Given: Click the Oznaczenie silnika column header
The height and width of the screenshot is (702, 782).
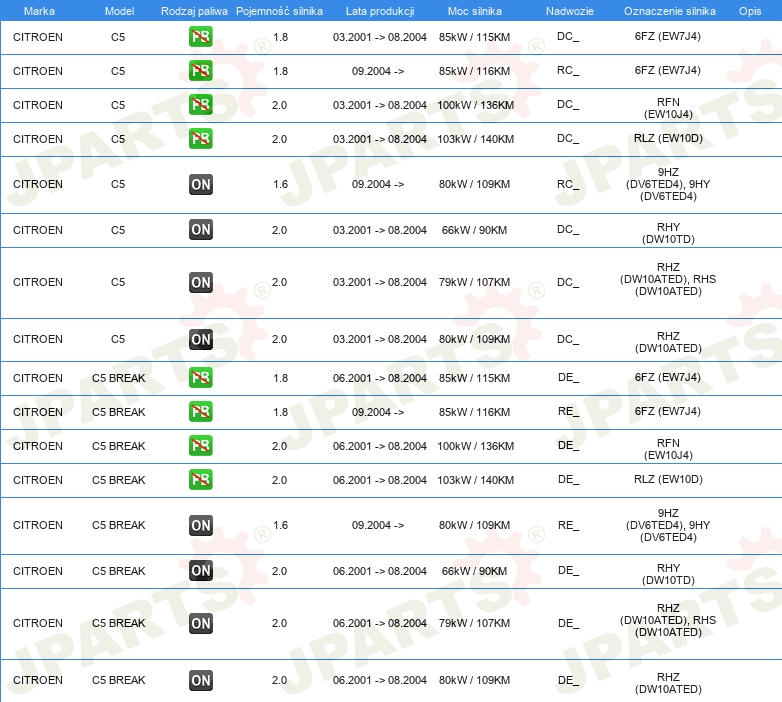Looking at the screenshot, I should 669,11.
